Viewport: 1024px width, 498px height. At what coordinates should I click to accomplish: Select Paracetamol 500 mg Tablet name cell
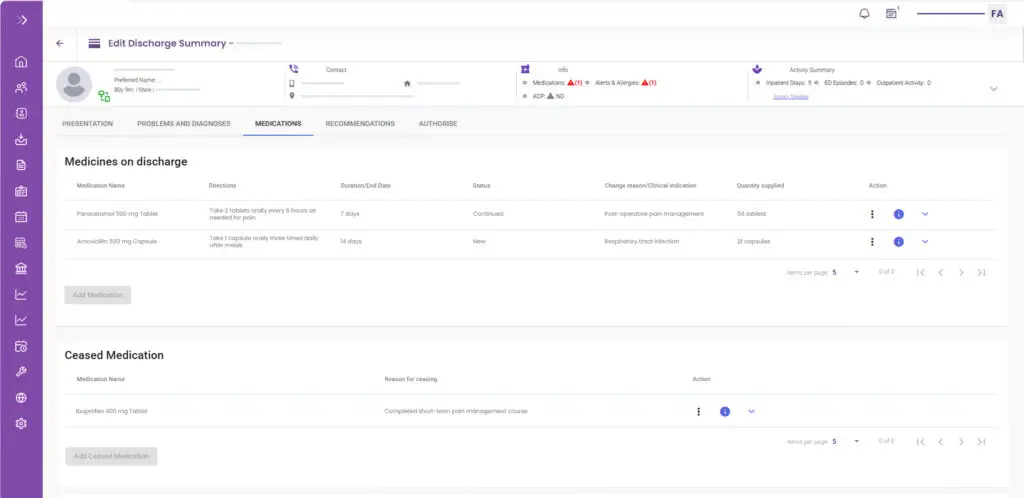click(117, 214)
